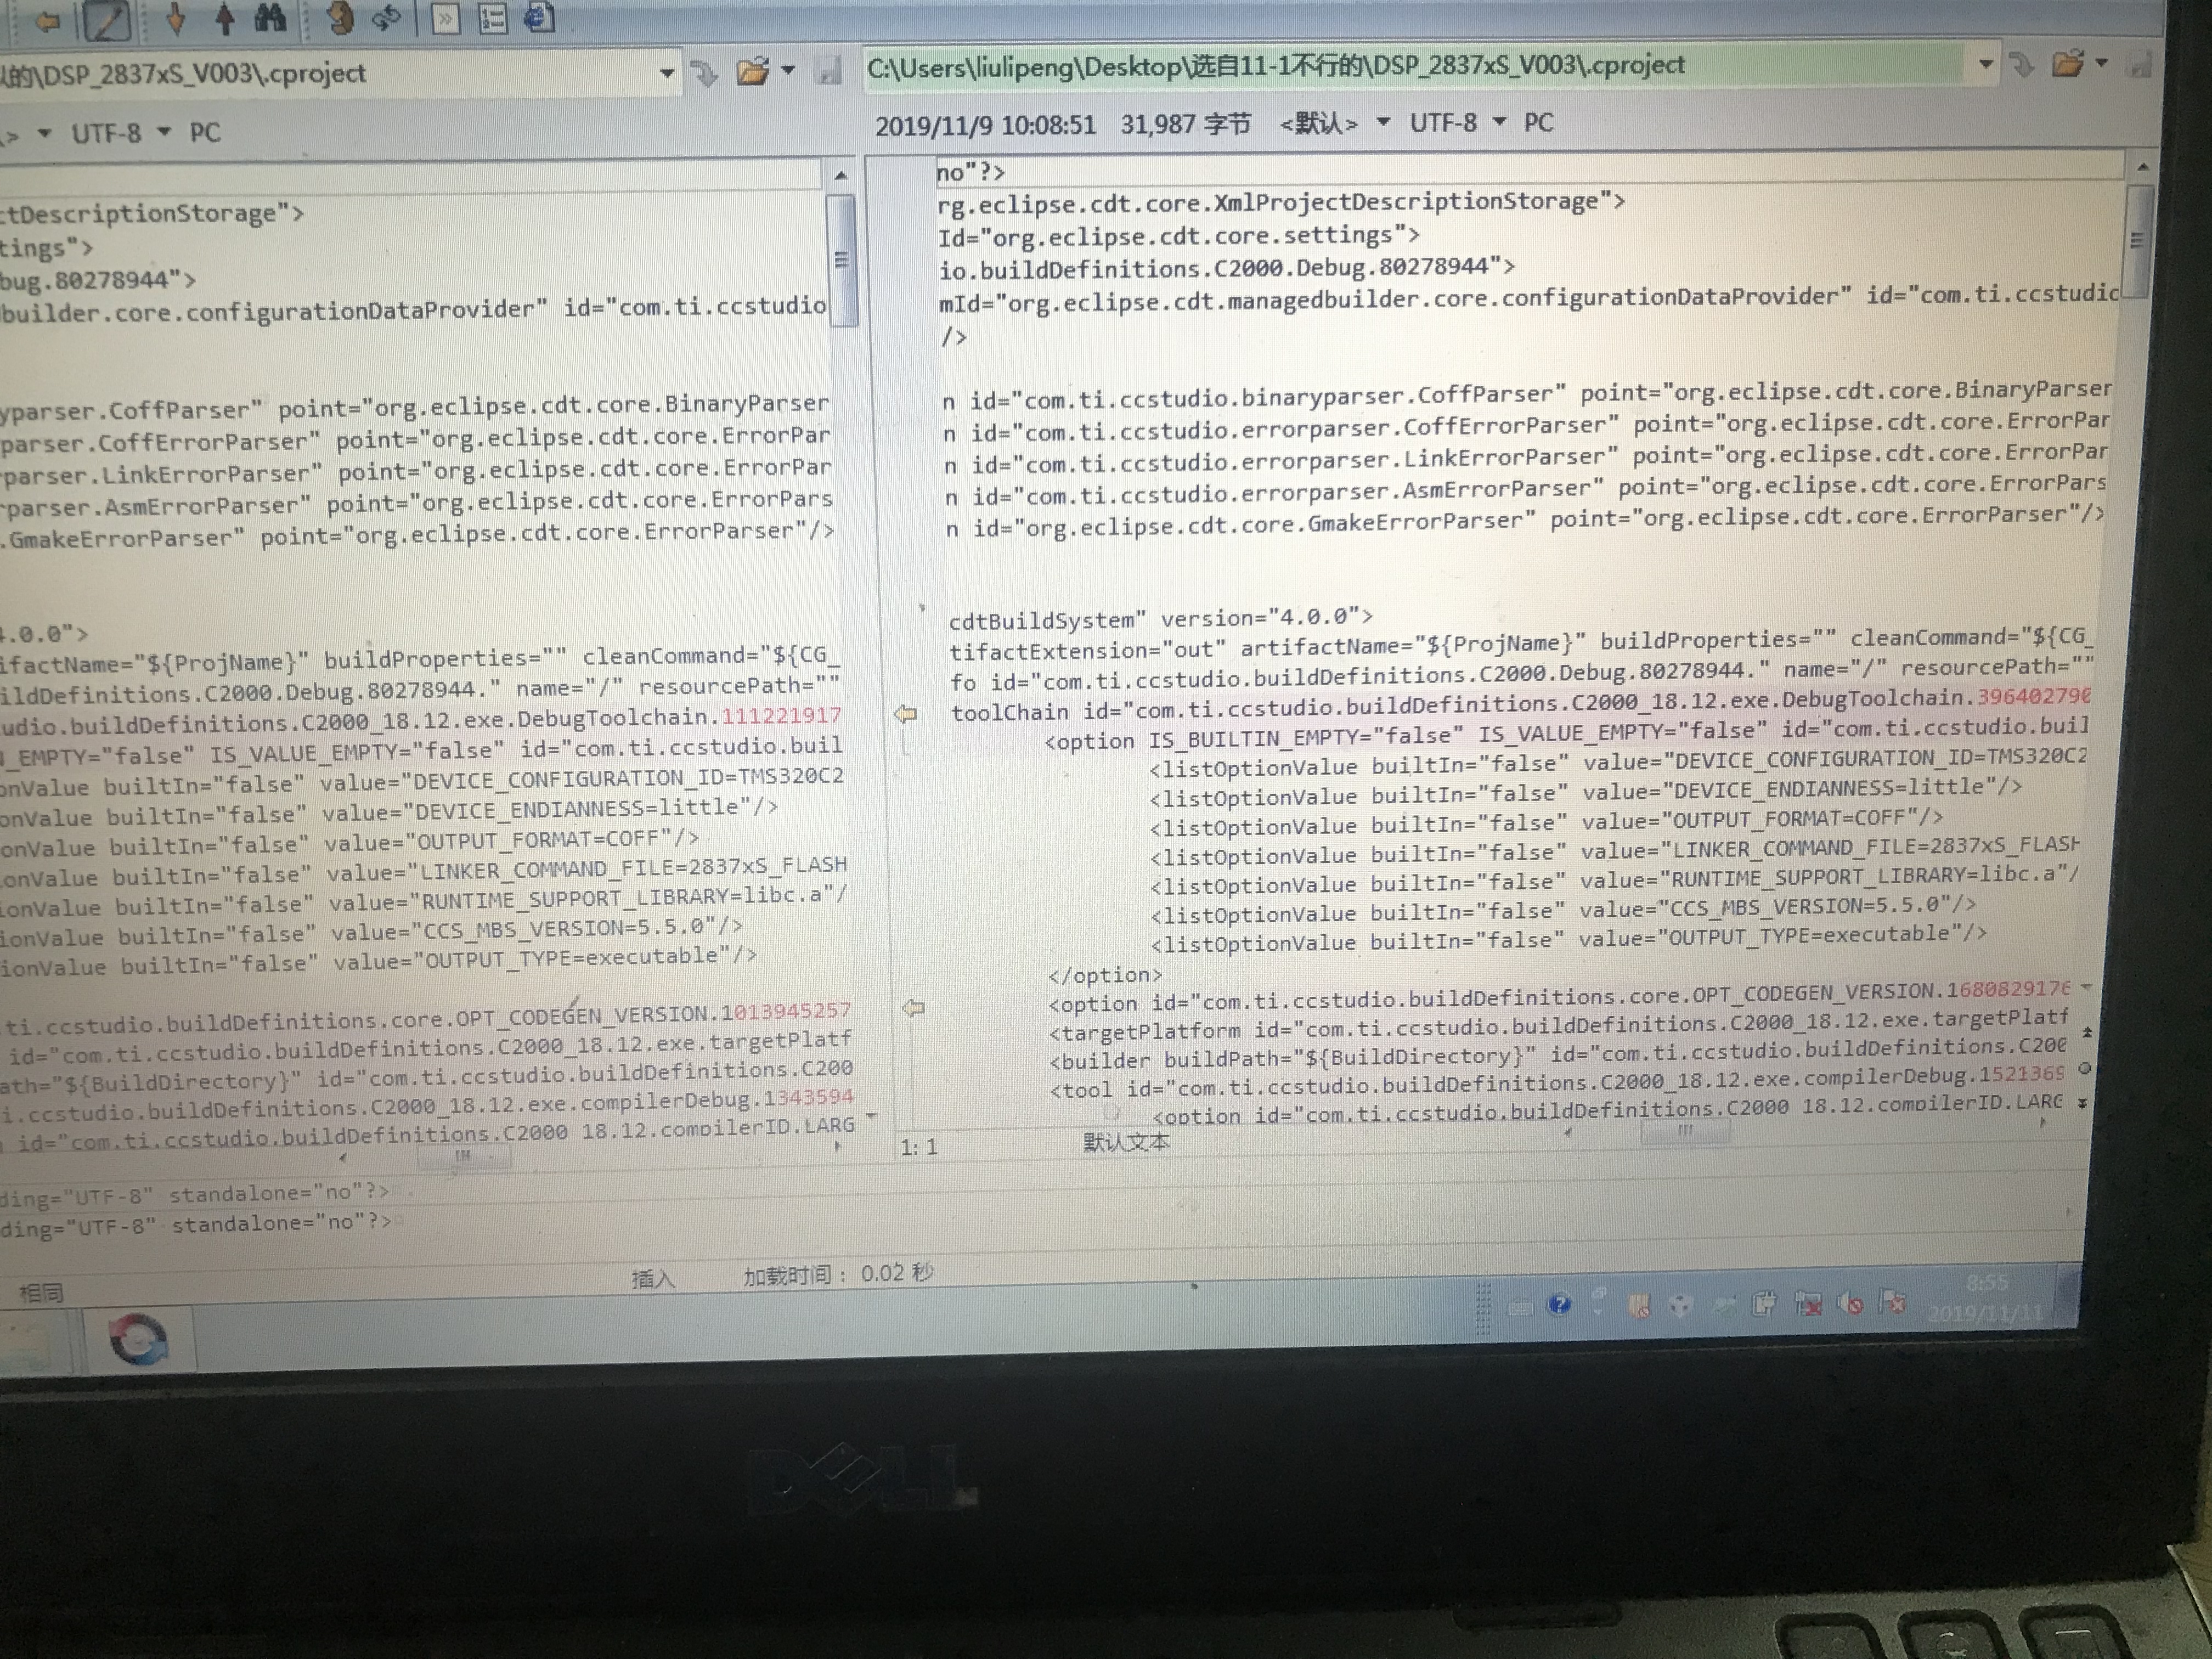The image size is (2212, 1659).
Task: Open file browser for left pane
Action: tap(752, 72)
